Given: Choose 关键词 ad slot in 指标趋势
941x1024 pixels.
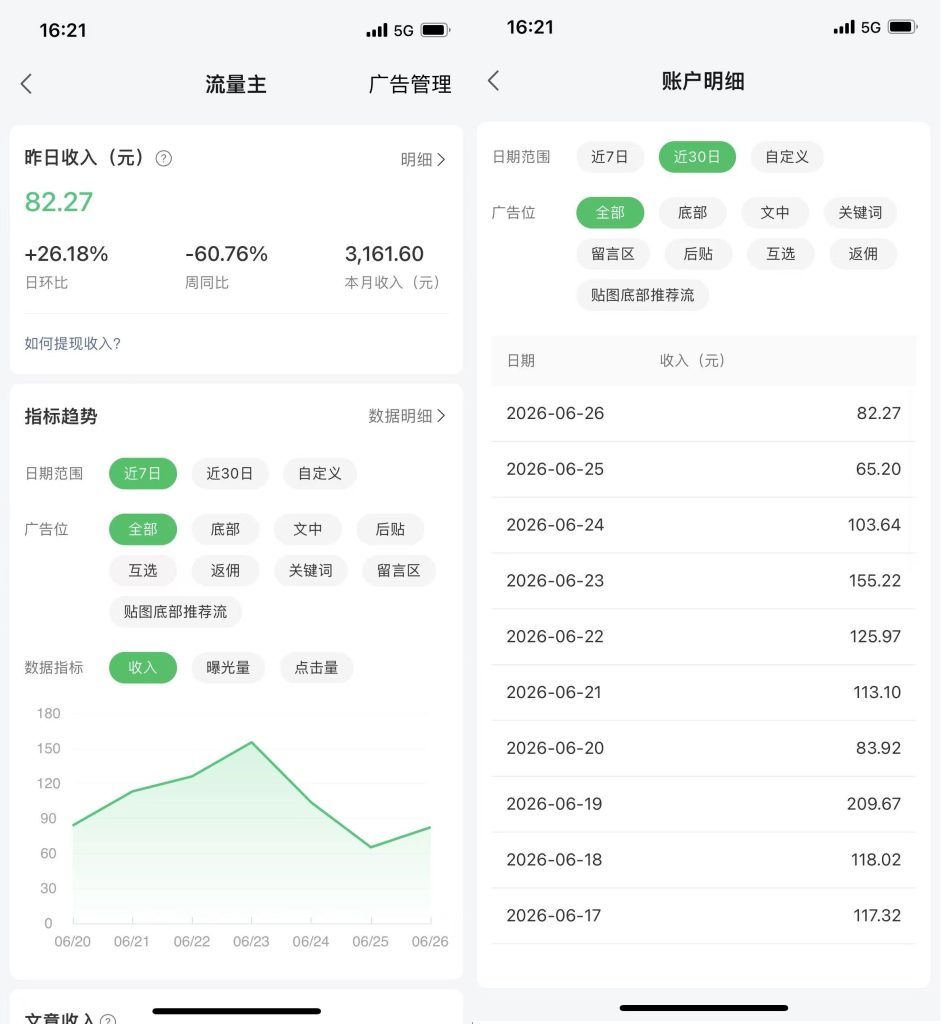Looking at the screenshot, I should 310,570.
